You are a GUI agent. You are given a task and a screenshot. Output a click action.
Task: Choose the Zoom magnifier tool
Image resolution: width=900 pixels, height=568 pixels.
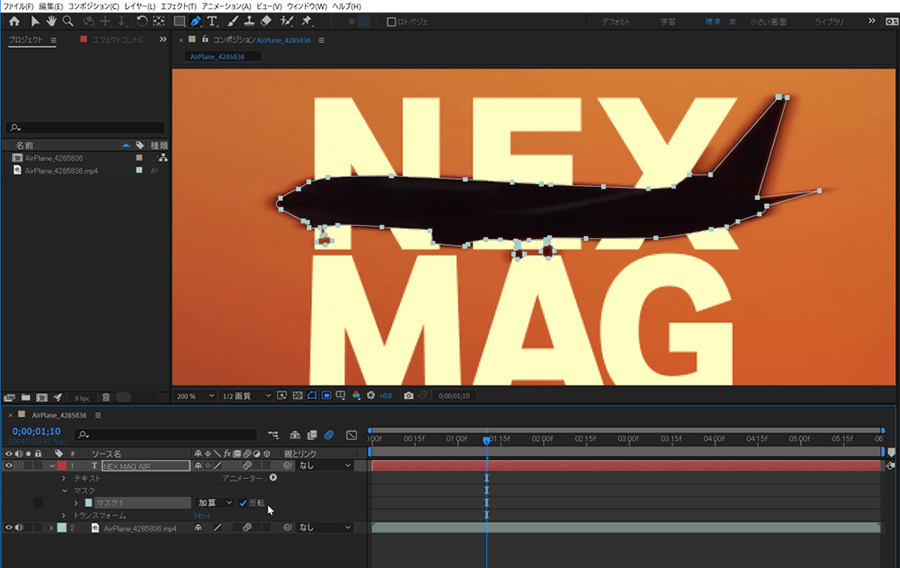tap(68, 21)
